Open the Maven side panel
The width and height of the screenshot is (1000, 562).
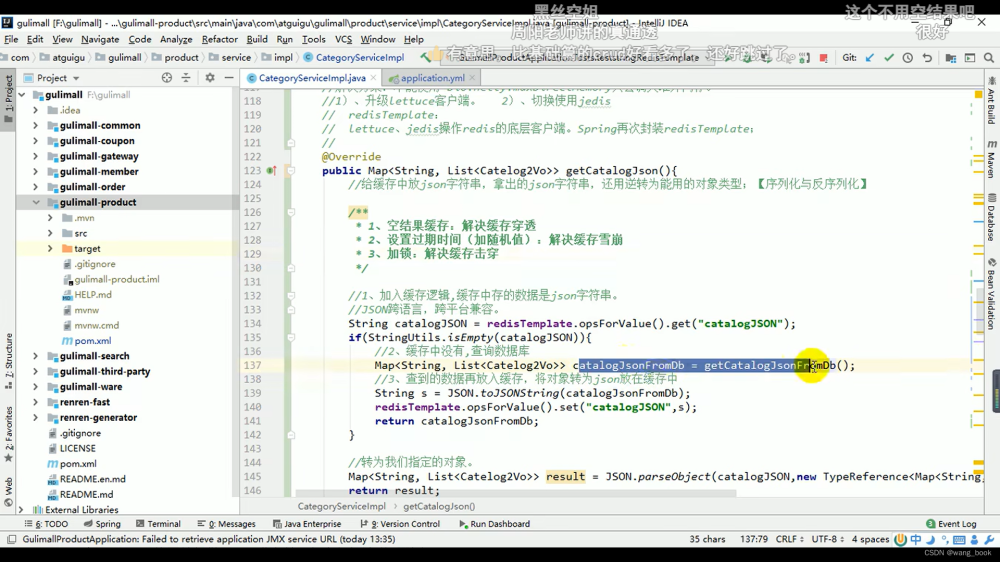pyautogui.click(x=991, y=159)
